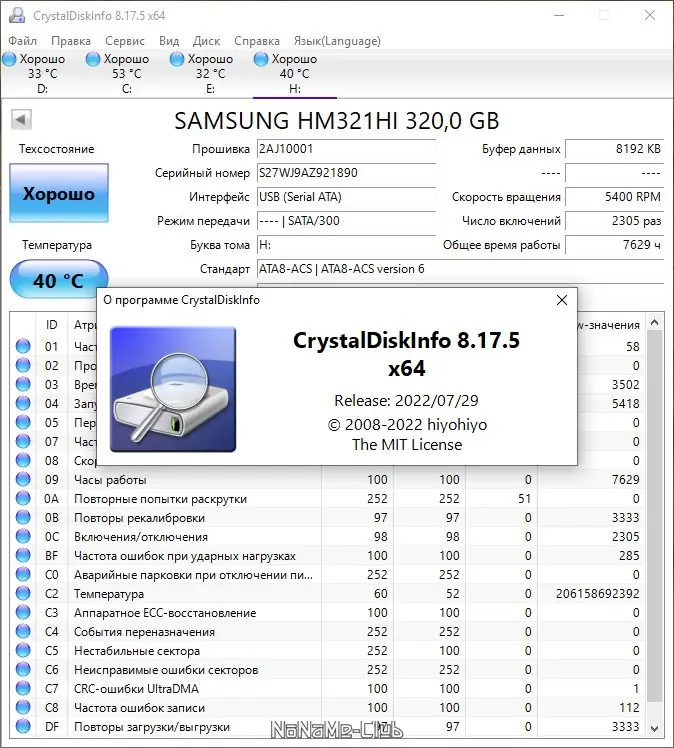Open the Правка menu
Screen dimensions: 674x748
click(x=71, y=41)
